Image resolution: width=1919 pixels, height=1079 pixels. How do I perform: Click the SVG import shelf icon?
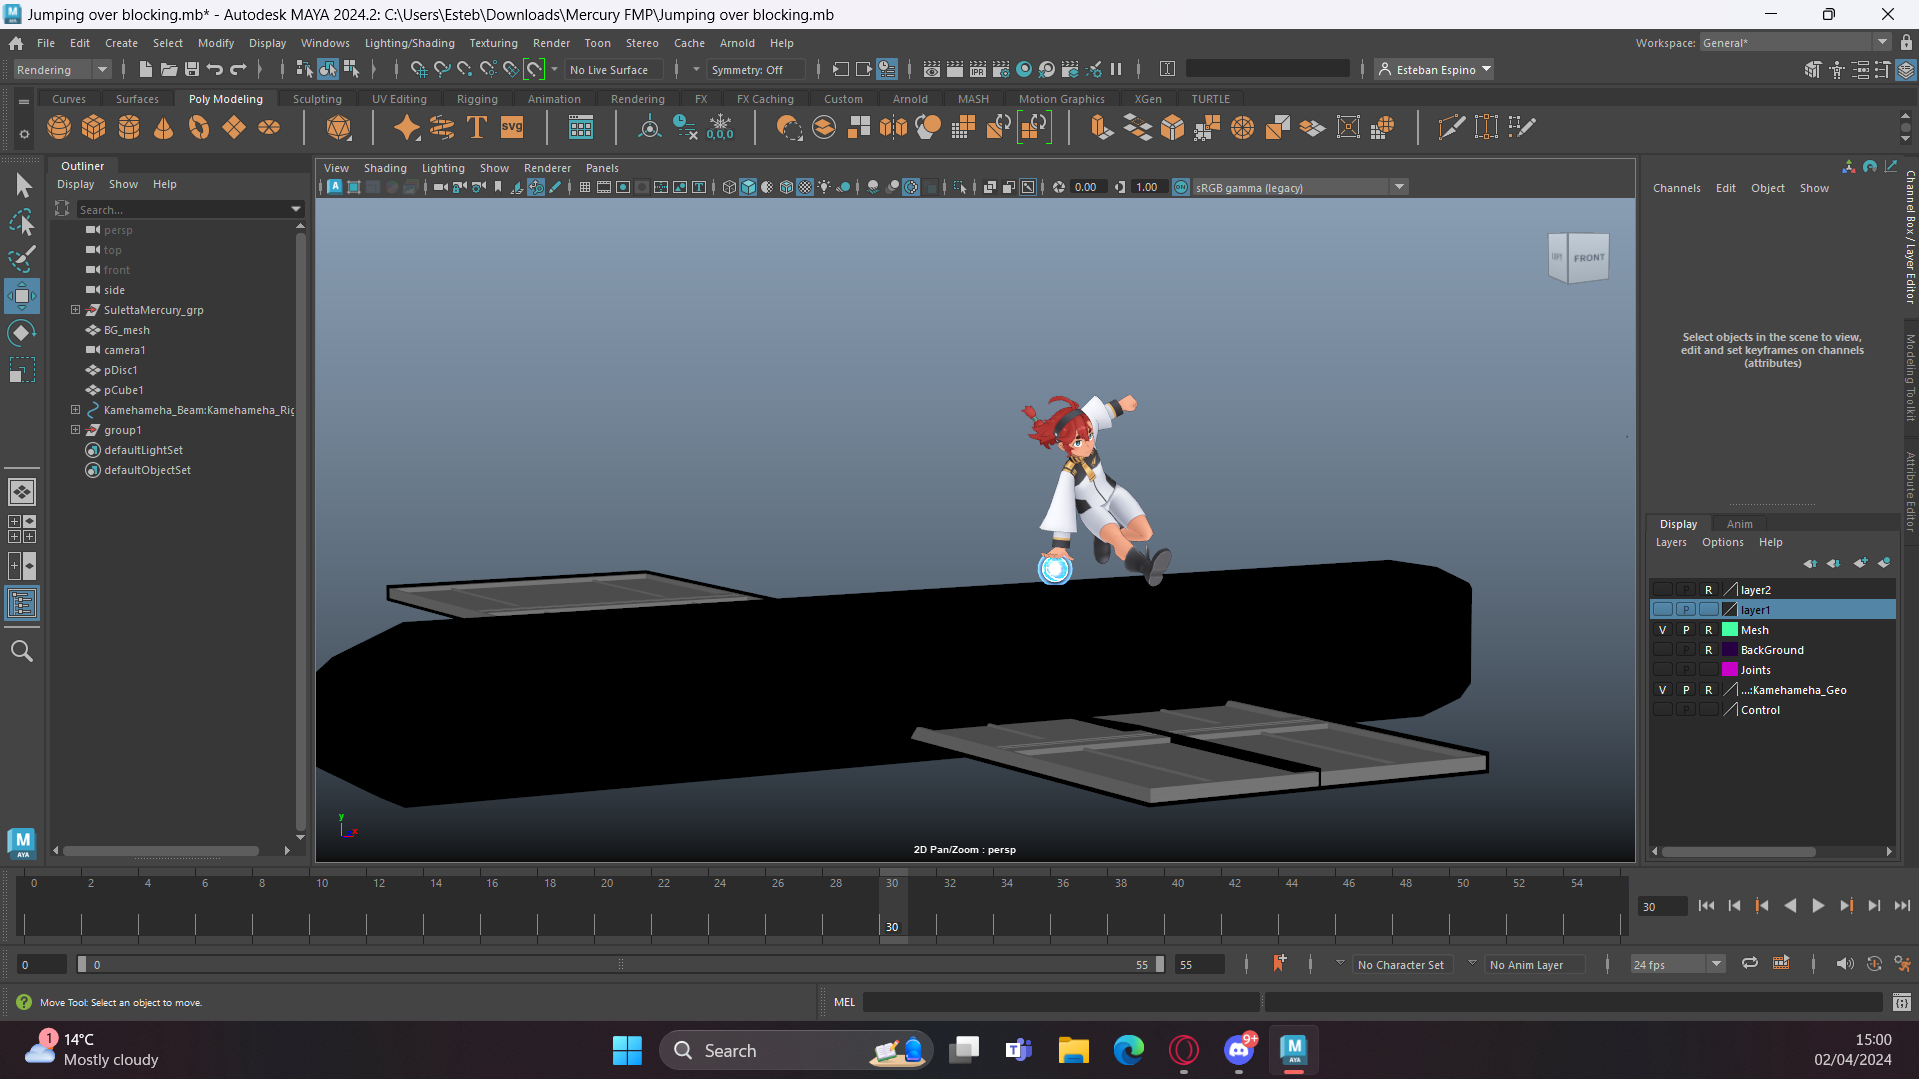512,127
